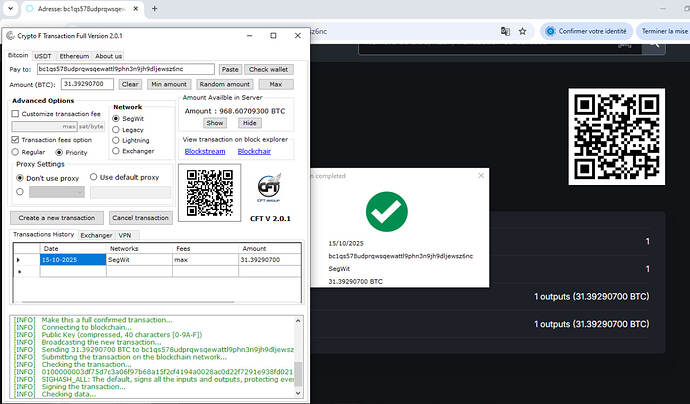Choose the Regular fee radio option

[16, 152]
